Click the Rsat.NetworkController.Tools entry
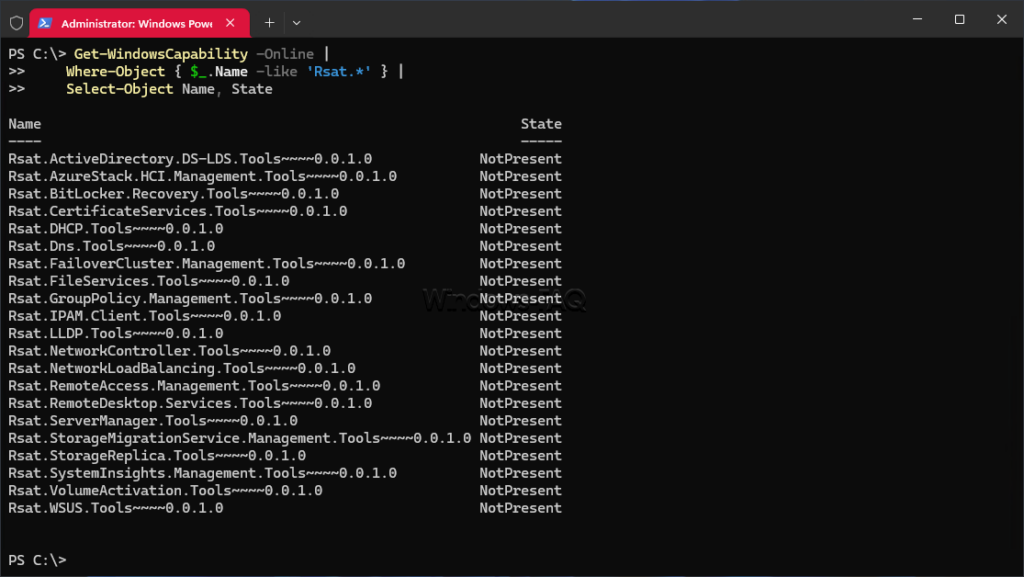Viewport: 1024px width, 577px height. [x=170, y=351]
